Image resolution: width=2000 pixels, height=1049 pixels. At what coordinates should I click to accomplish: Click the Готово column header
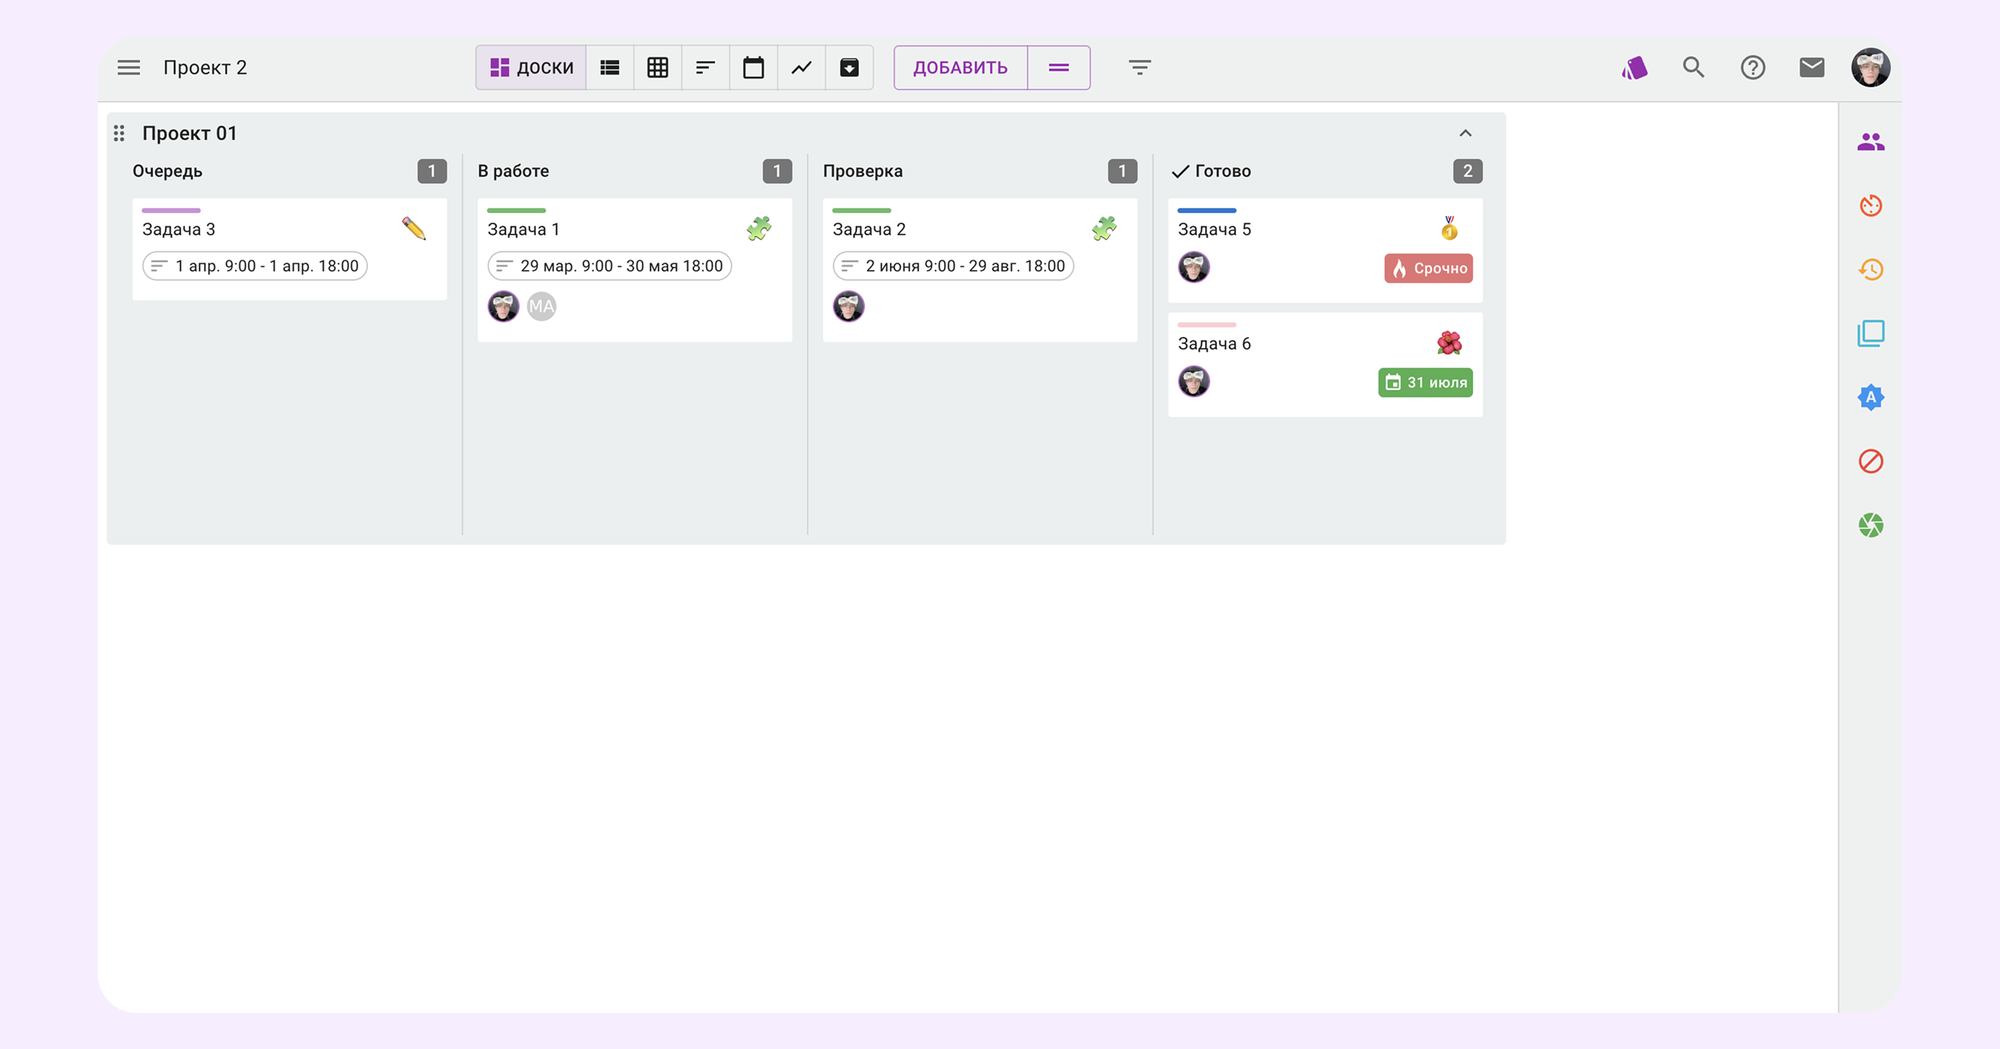point(1222,171)
